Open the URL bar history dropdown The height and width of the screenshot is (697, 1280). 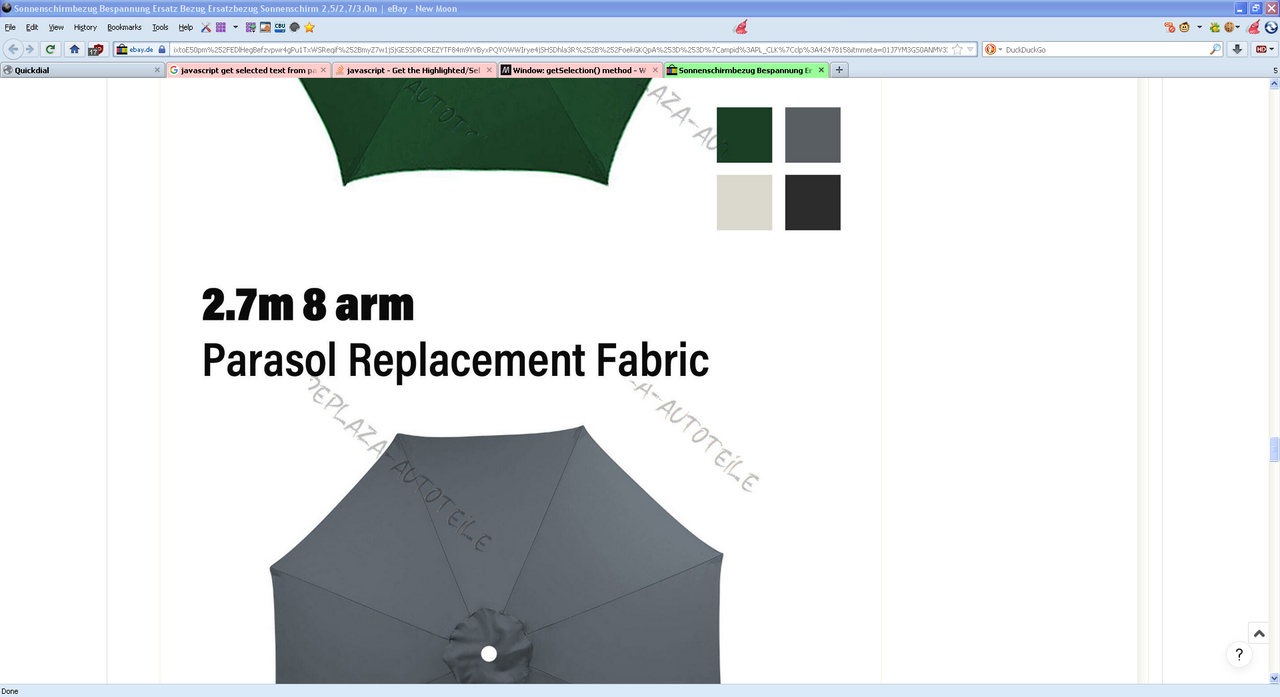click(x=971, y=49)
